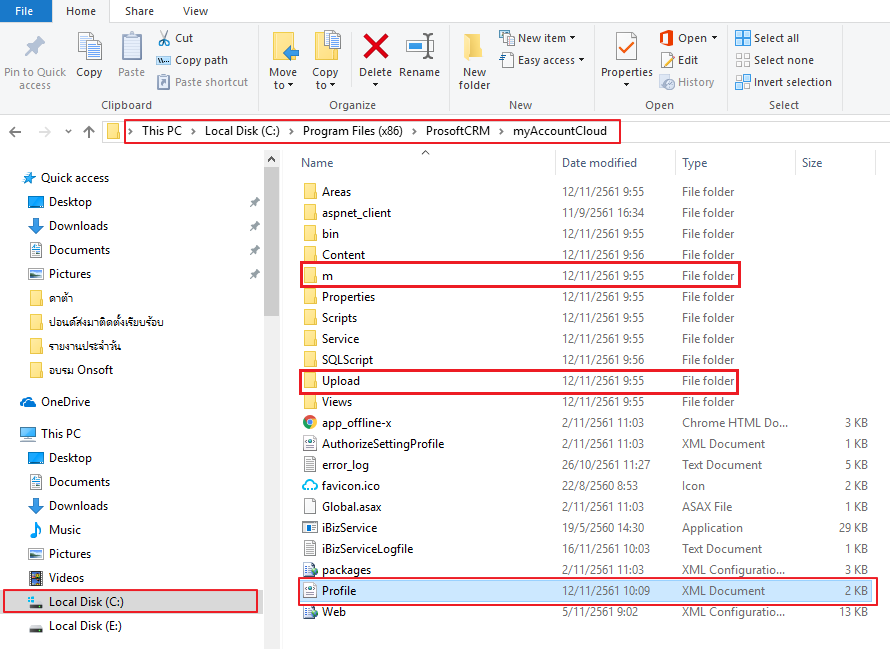890x649 pixels.
Task: Open the Easy access dropdown
Action: click(x=541, y=60)
